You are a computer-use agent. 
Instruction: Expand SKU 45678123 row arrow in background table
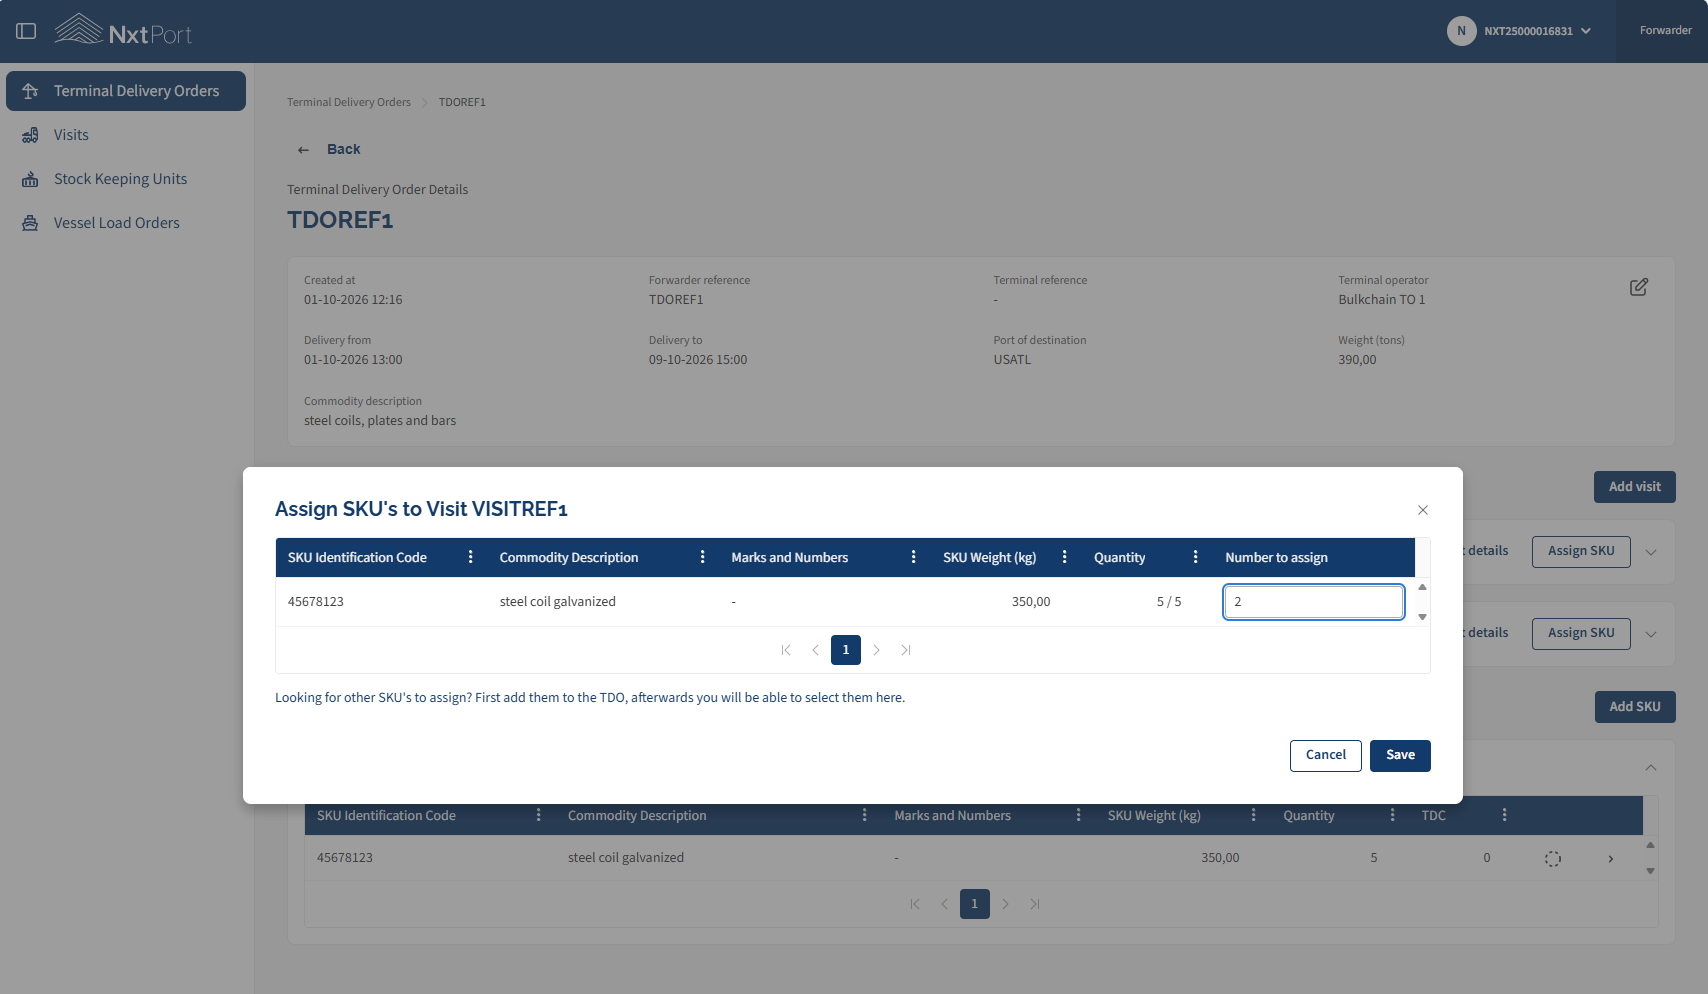(1611, 859)
